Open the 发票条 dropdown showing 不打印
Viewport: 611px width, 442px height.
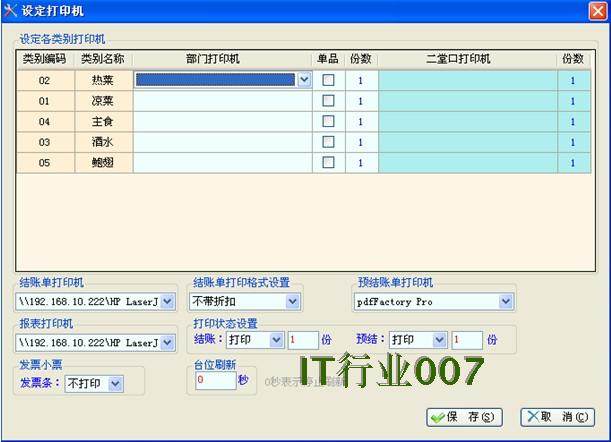[115, 384]
